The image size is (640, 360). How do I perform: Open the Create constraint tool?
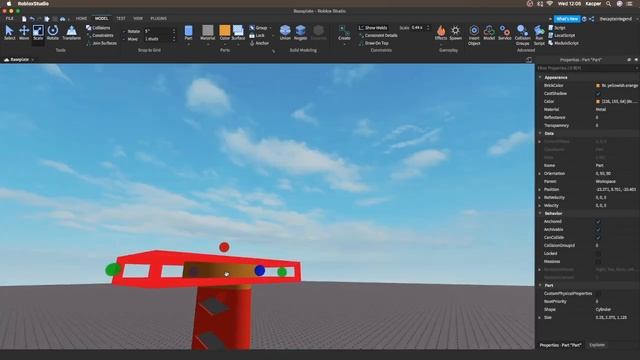344,33
